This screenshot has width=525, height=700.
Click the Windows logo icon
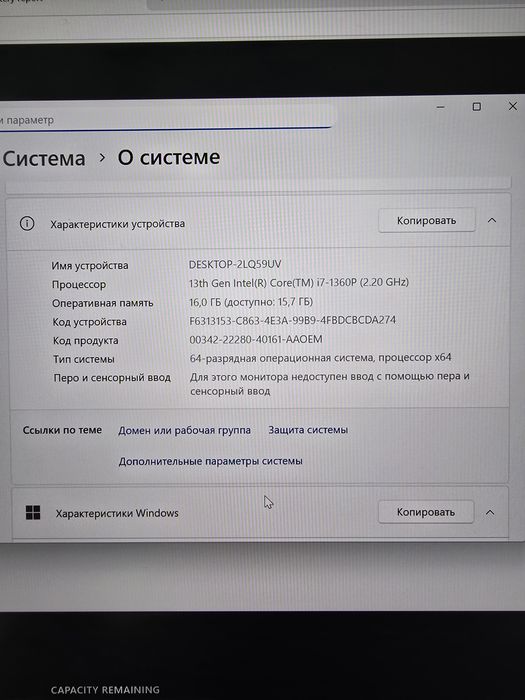(33, 512)
